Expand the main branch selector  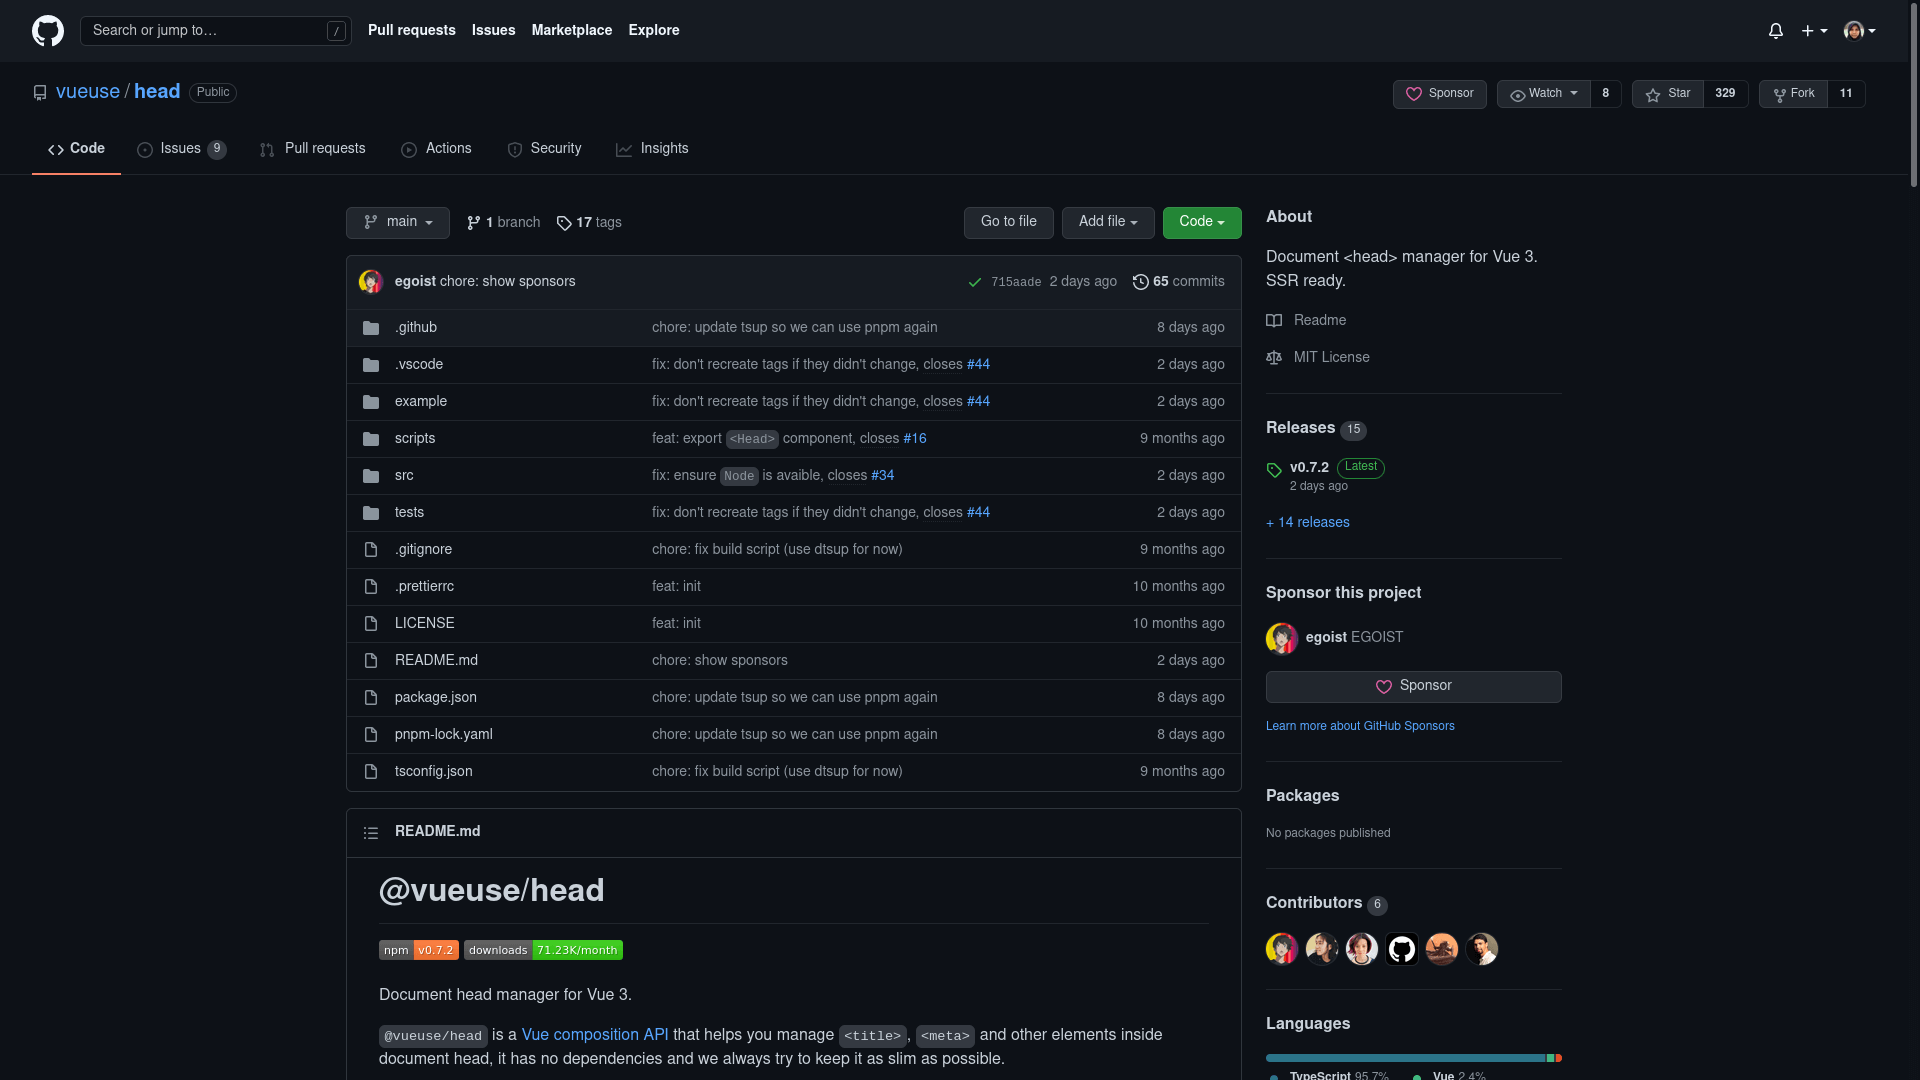398,222
